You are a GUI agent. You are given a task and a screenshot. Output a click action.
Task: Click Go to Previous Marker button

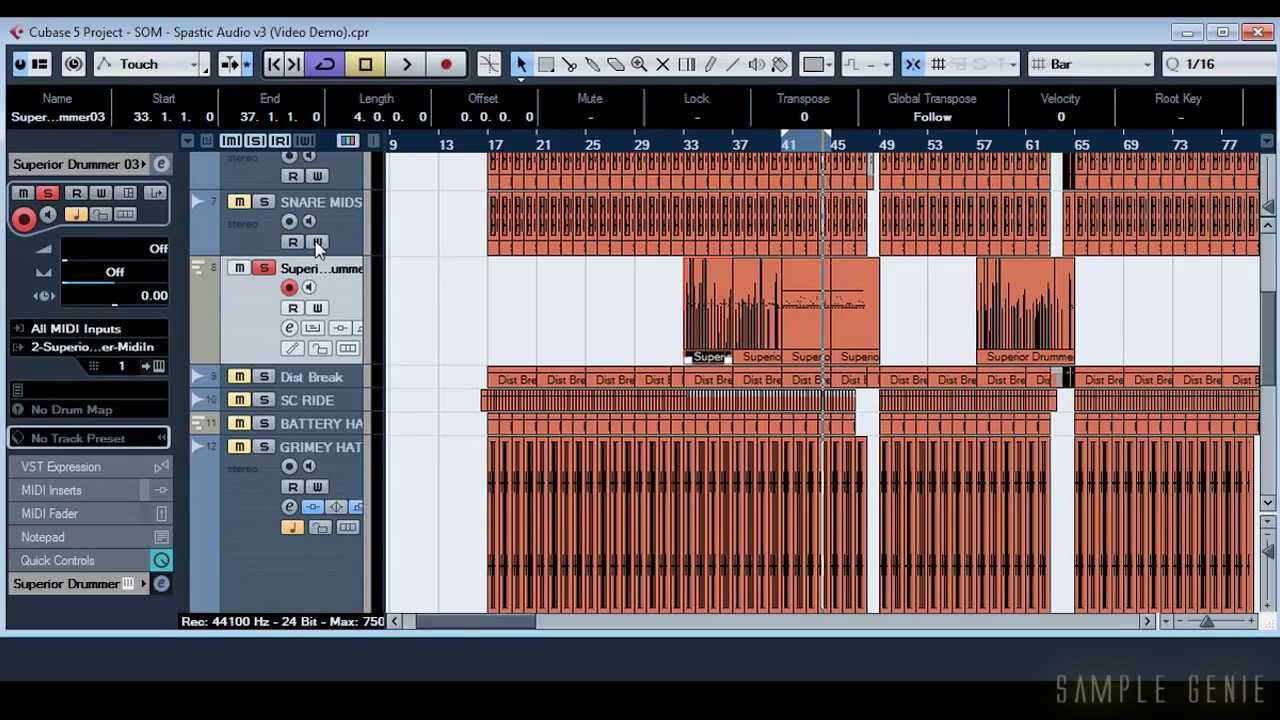pos(274,64)
